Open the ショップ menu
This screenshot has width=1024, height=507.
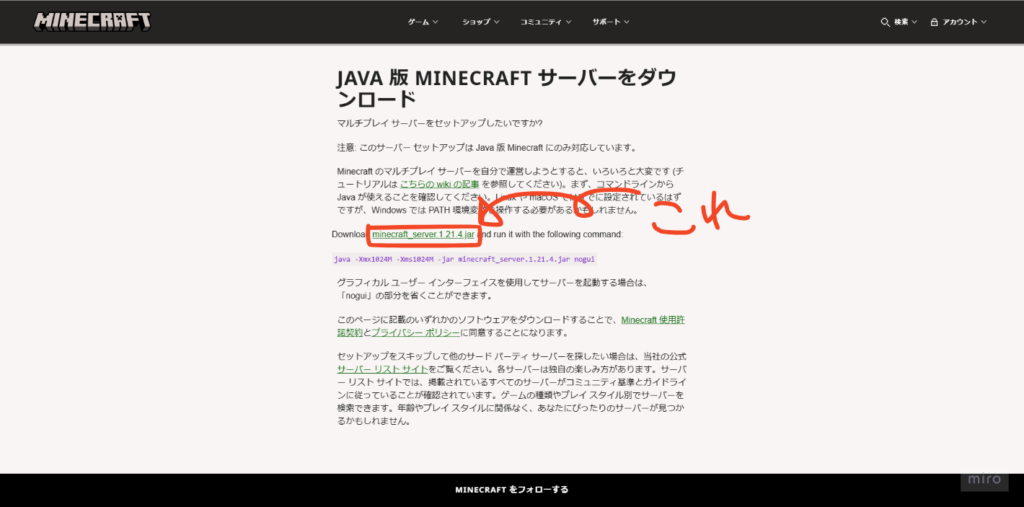tap(476, 22)
